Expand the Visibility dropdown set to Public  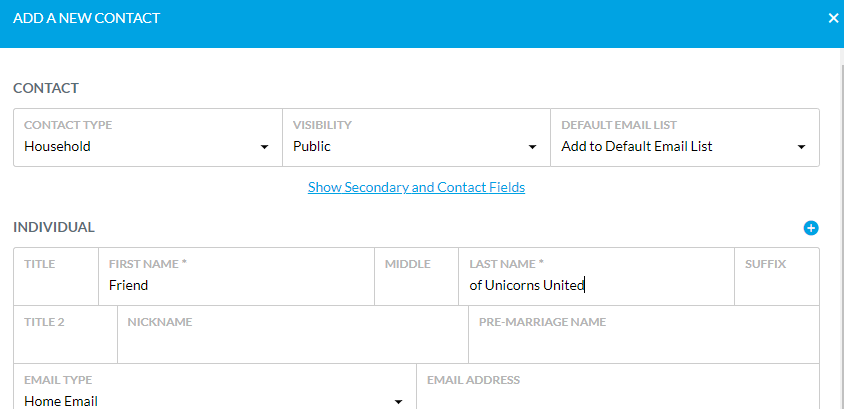[416, 138]
